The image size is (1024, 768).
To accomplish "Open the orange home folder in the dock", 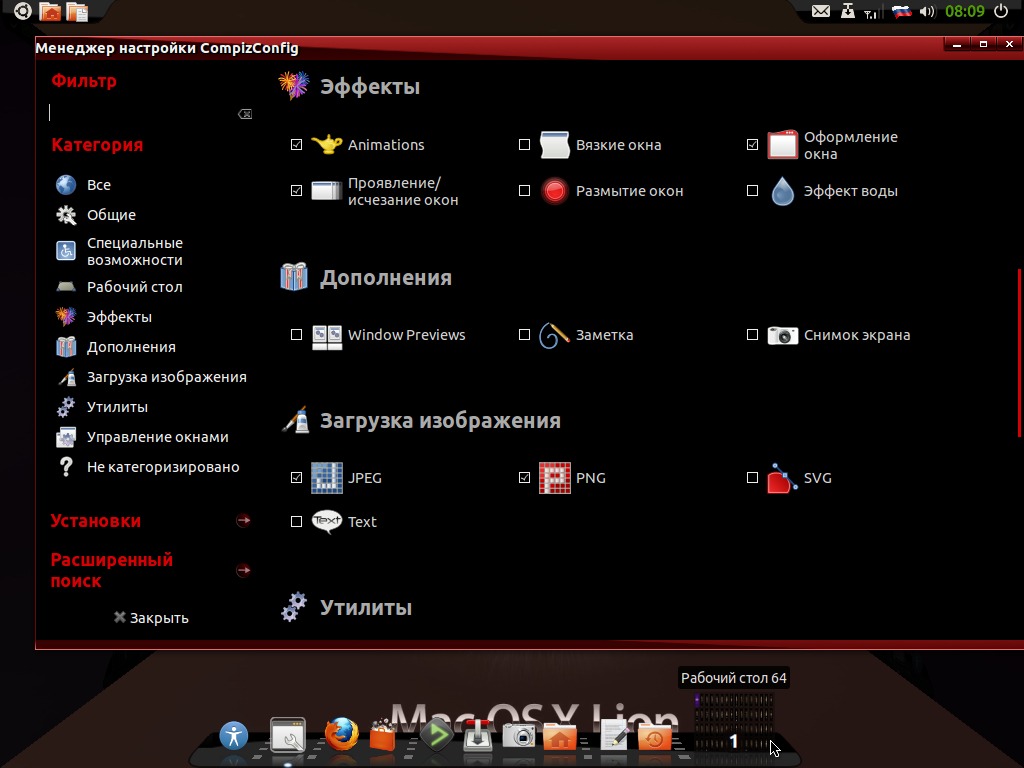I will pyautogui.click(x=560, y=737).
